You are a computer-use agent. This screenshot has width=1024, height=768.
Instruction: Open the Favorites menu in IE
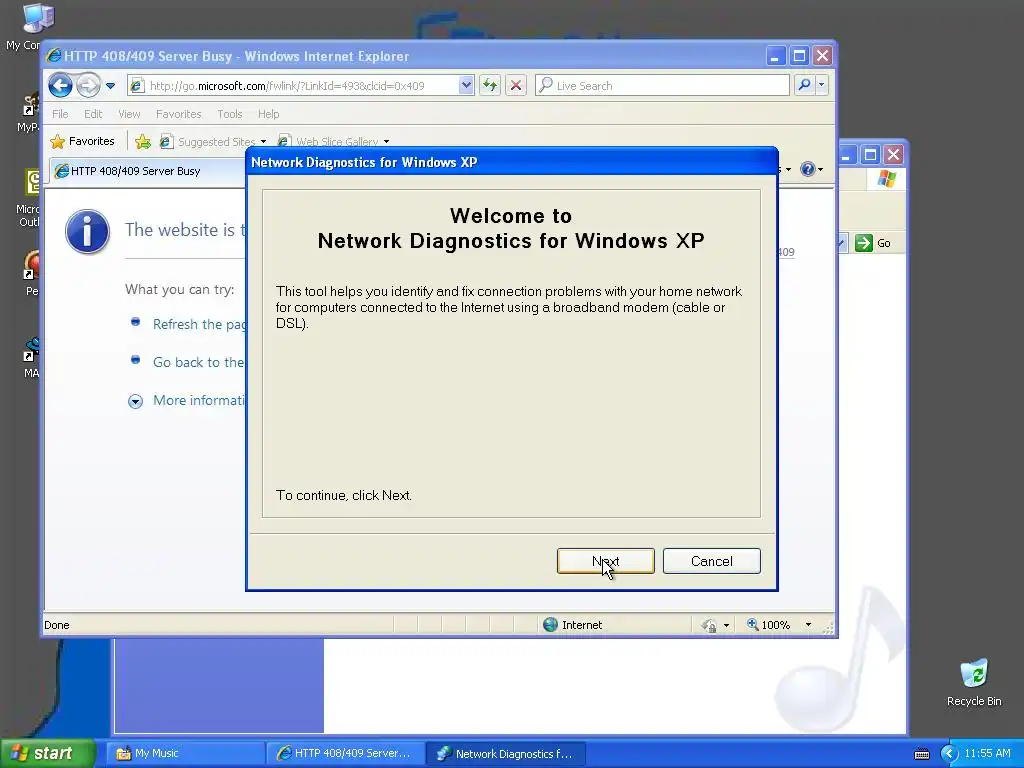[178, 114]
